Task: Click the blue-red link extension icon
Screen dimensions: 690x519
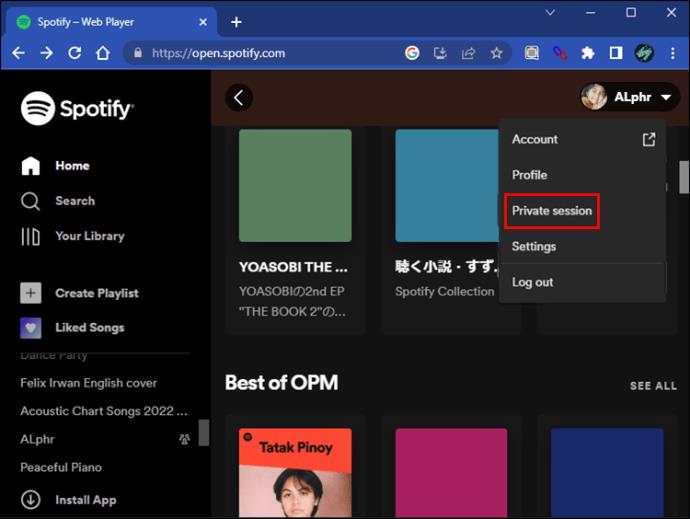Action: click(560, 53)
